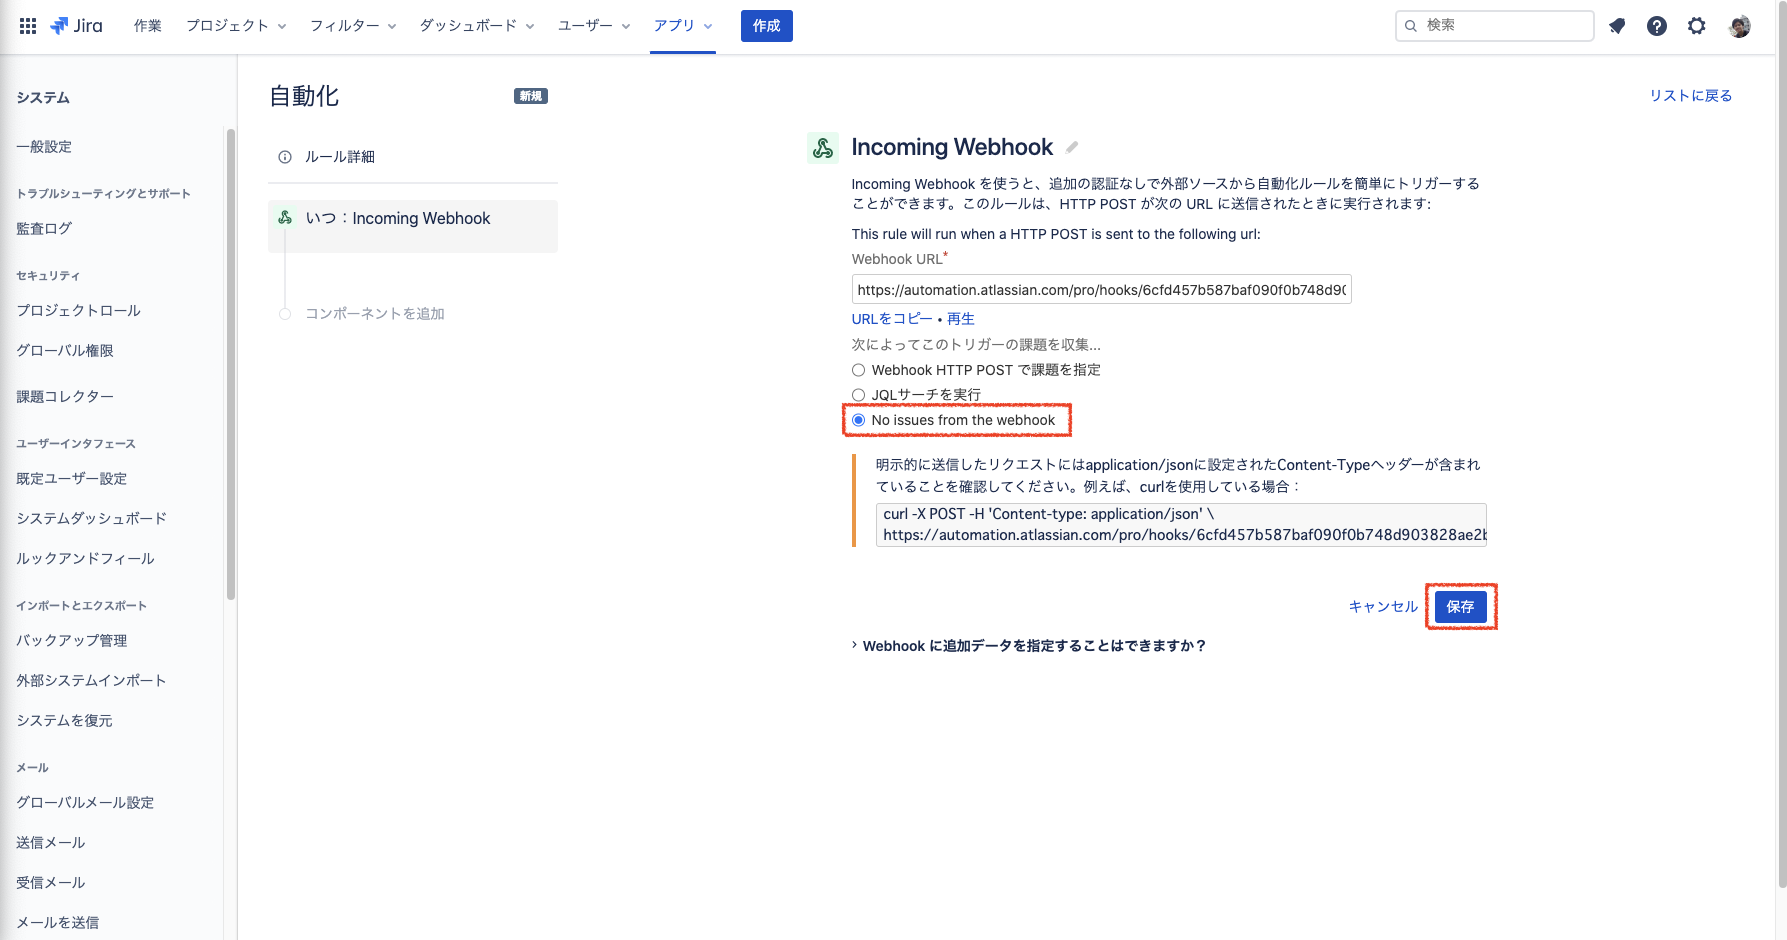Image resolution: width=1787 pixels, height=940 pixels.
Task: Click the 再生 link
Action: [961, 319]
